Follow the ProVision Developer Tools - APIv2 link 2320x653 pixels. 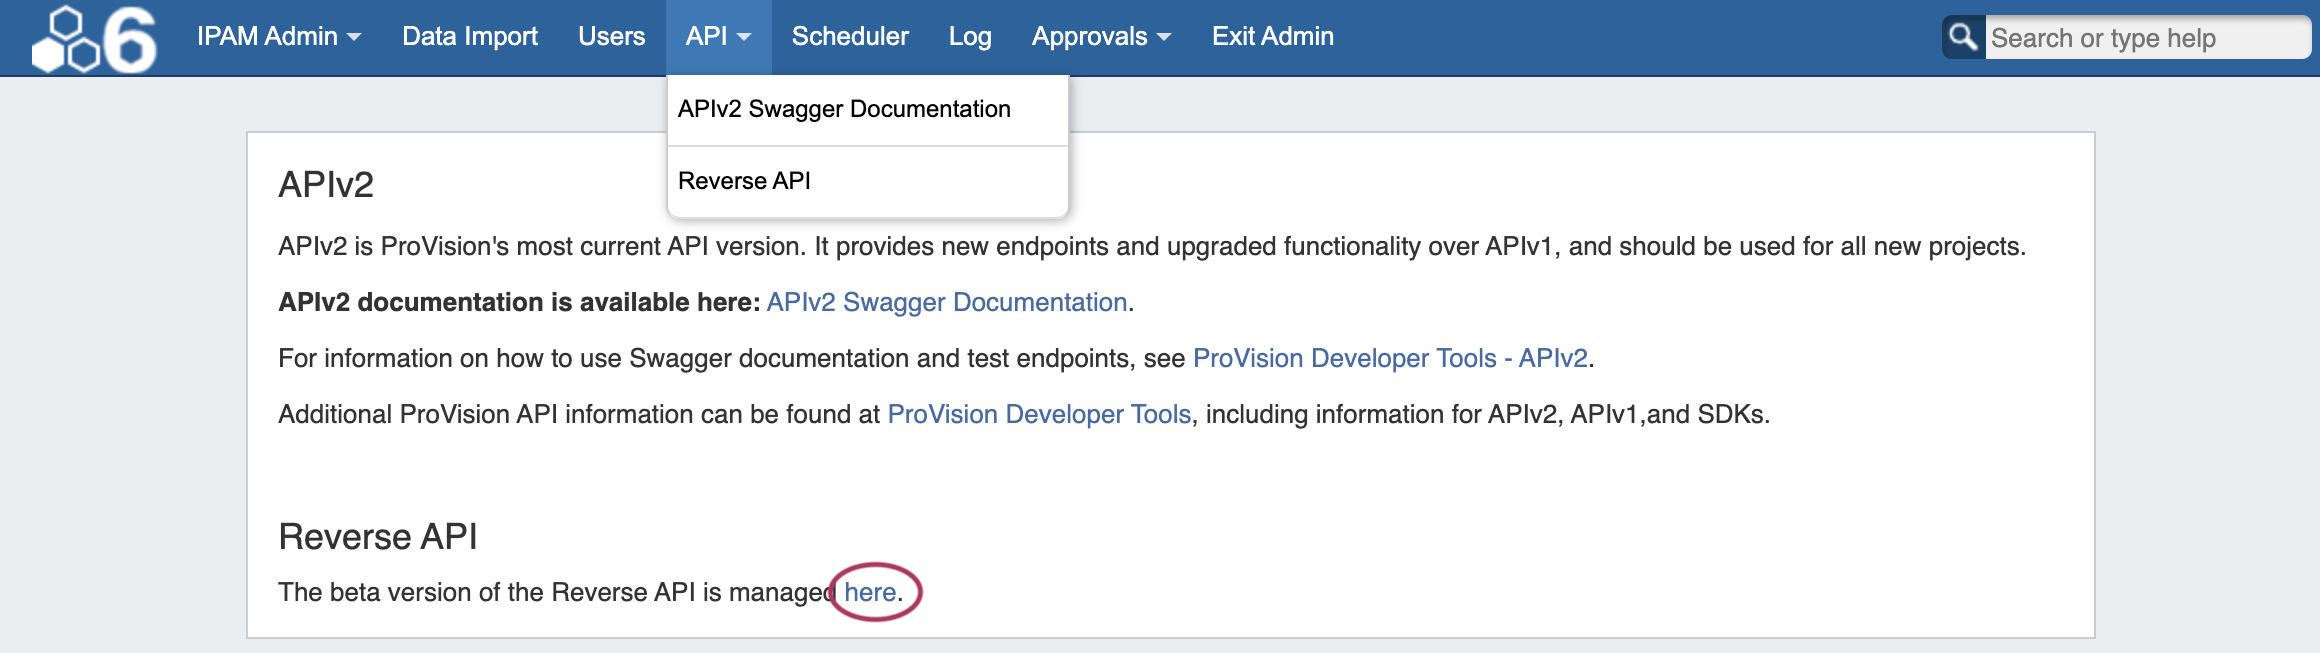[x=1389, y=358]
